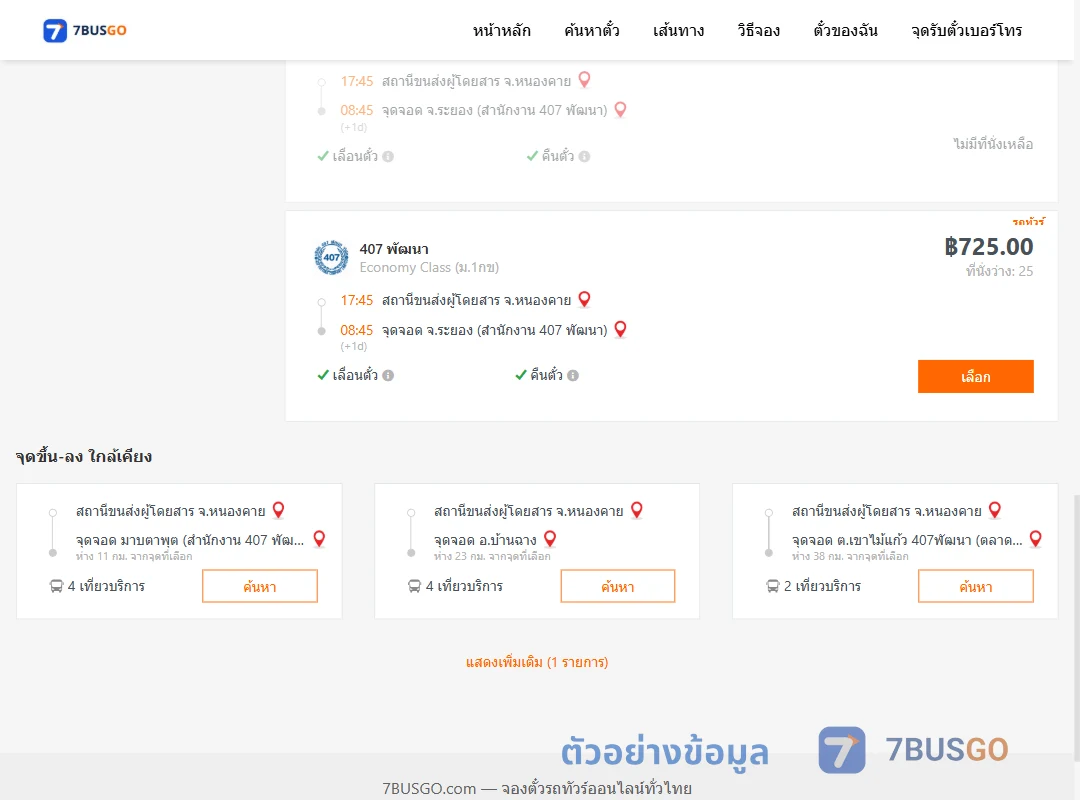The image size is (1080, 800).
Task: Open ค้นหาตั๋ว from the navigation bar
Action: pos(592,30)
